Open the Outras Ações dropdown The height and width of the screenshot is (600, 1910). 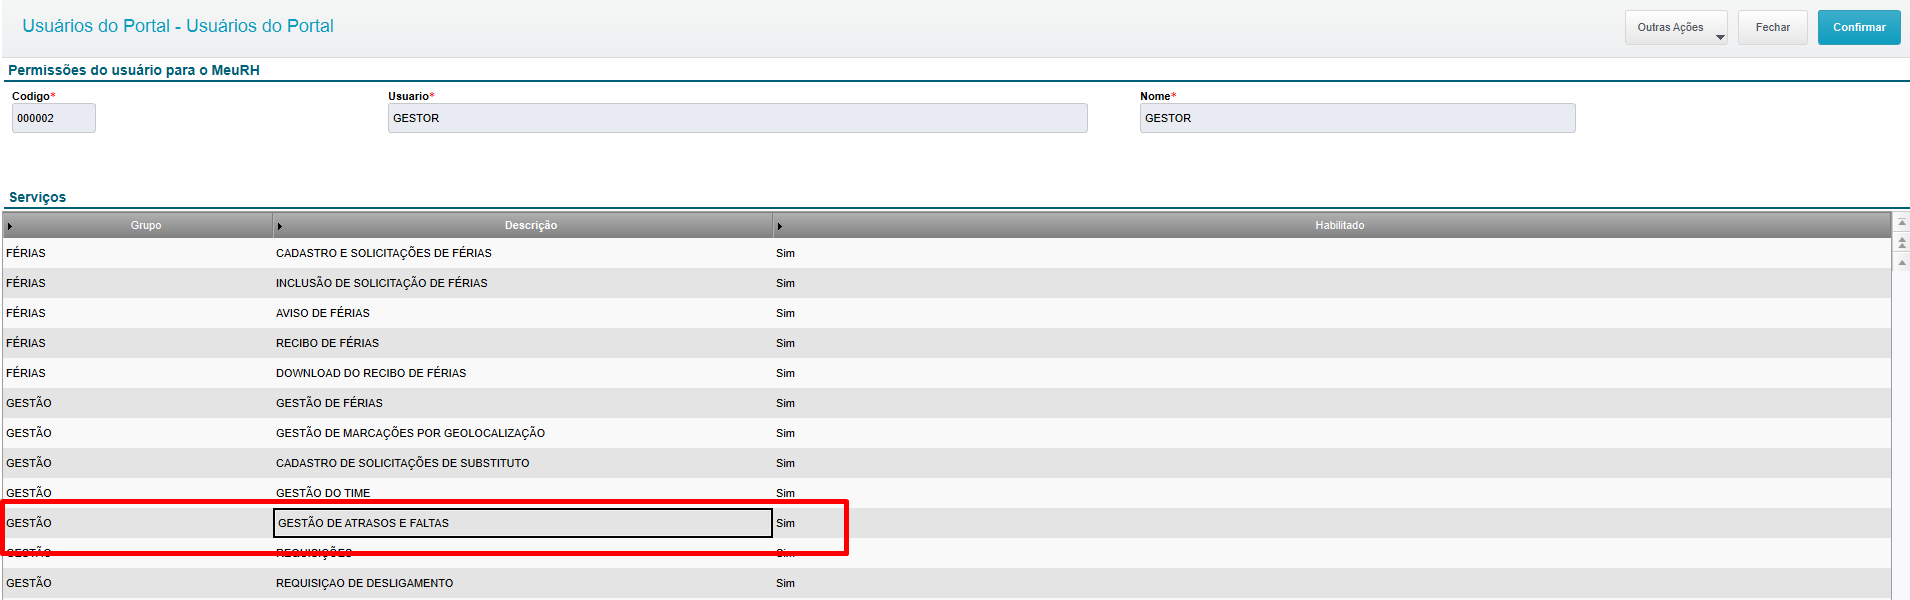[1676, 28]
